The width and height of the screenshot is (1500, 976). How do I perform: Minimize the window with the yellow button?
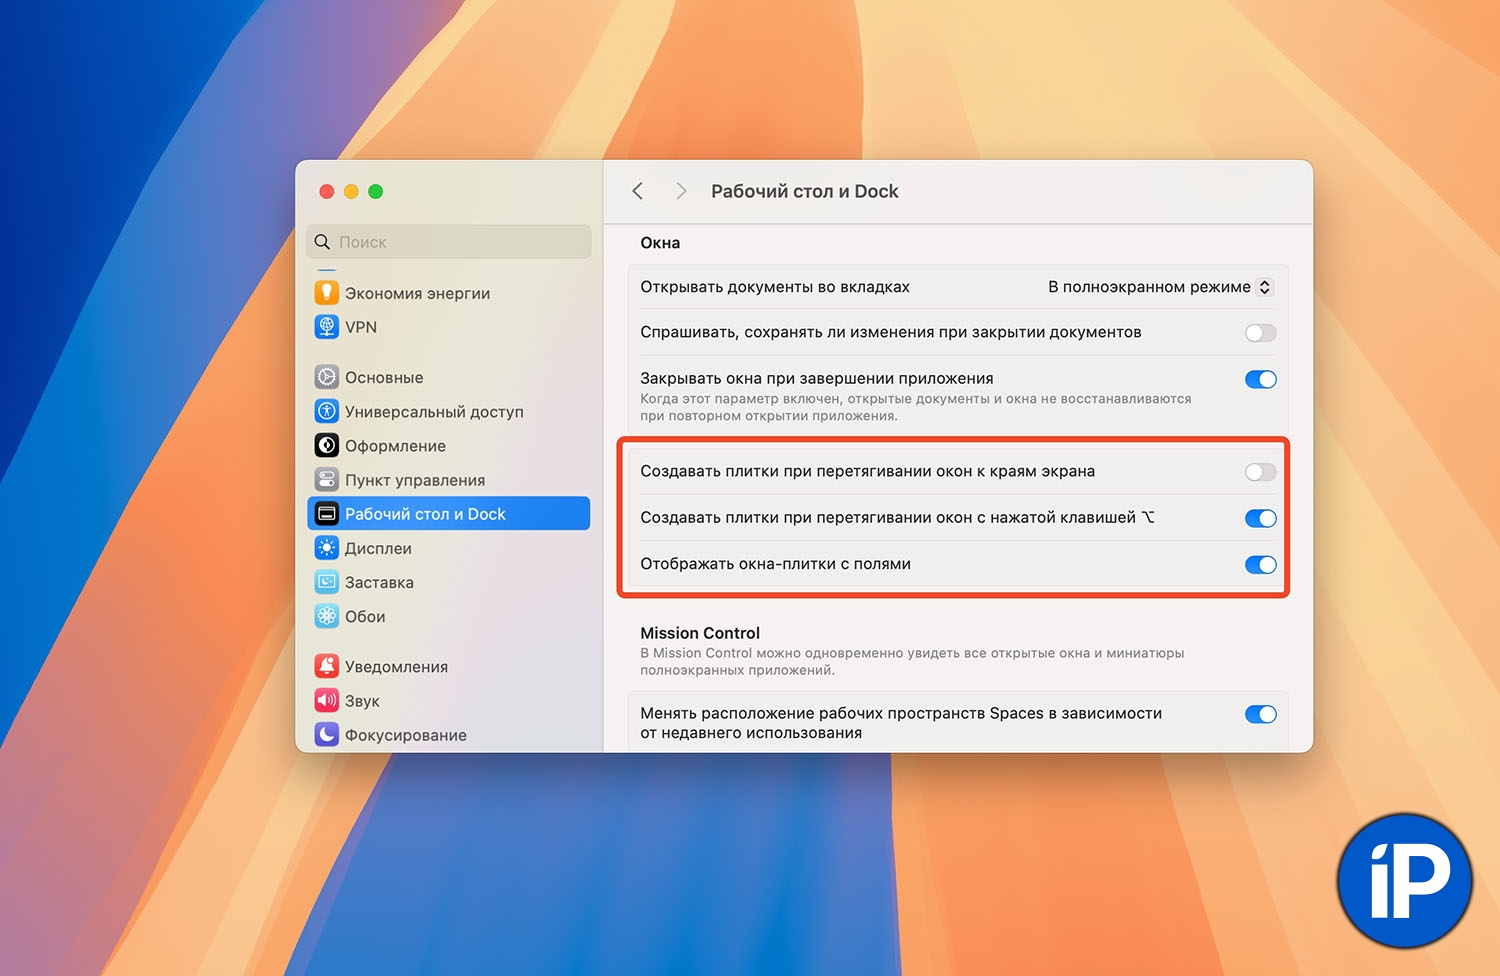pyautogui.click(x=351, y=191)
